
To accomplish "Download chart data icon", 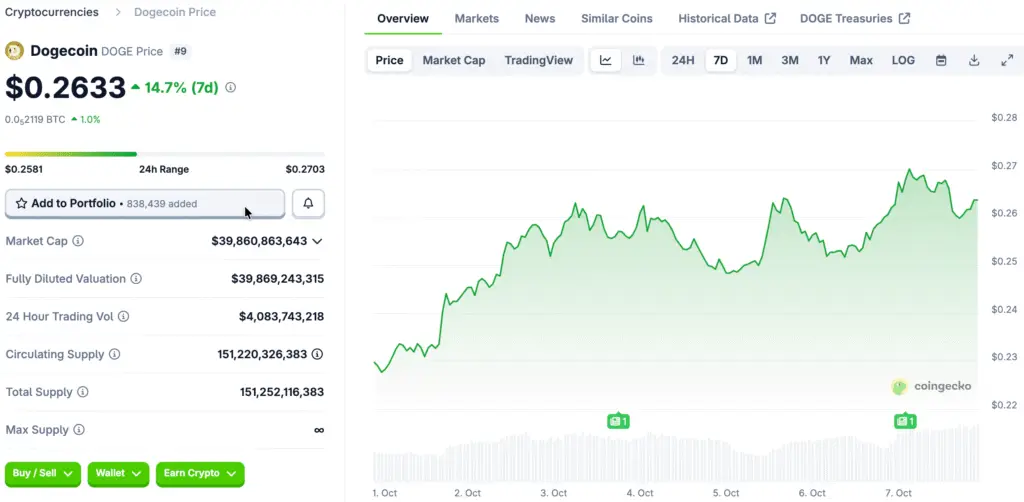I will click(x=974, y=60).
